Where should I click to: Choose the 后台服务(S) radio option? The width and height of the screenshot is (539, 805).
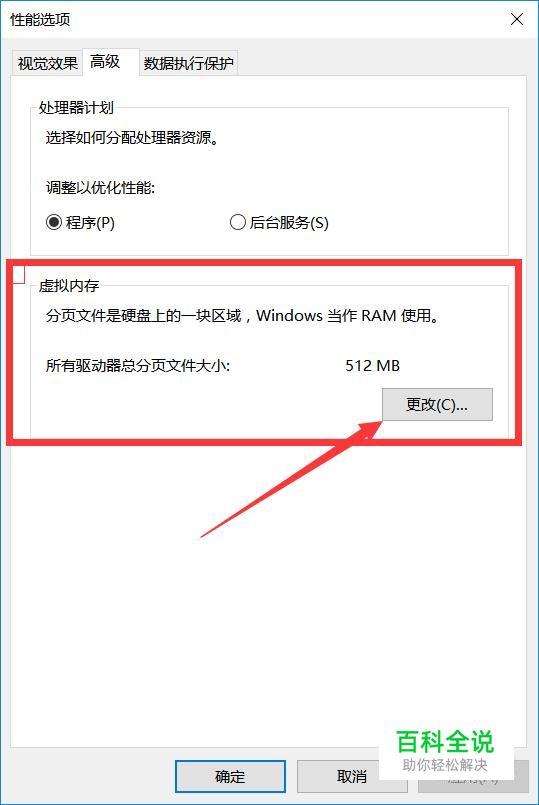279,223
